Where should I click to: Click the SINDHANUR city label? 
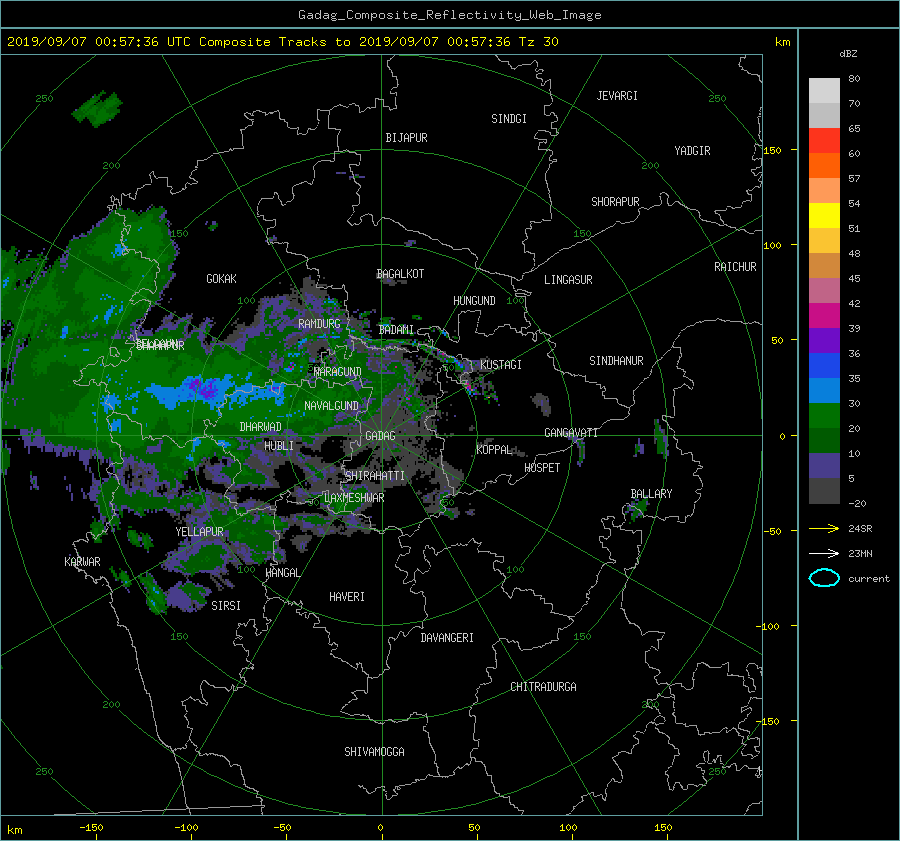[616, 361]
